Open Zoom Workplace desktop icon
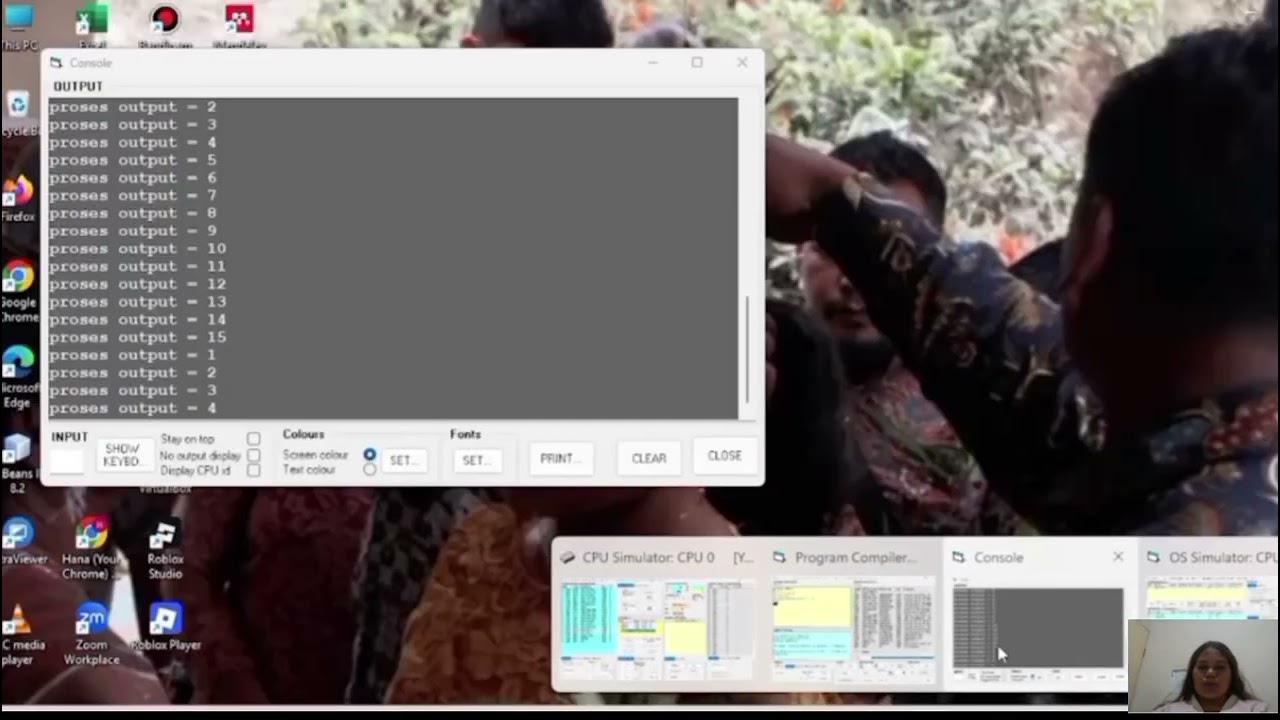The height and width of the screenshot is (720, 1280). pos(91,634)
